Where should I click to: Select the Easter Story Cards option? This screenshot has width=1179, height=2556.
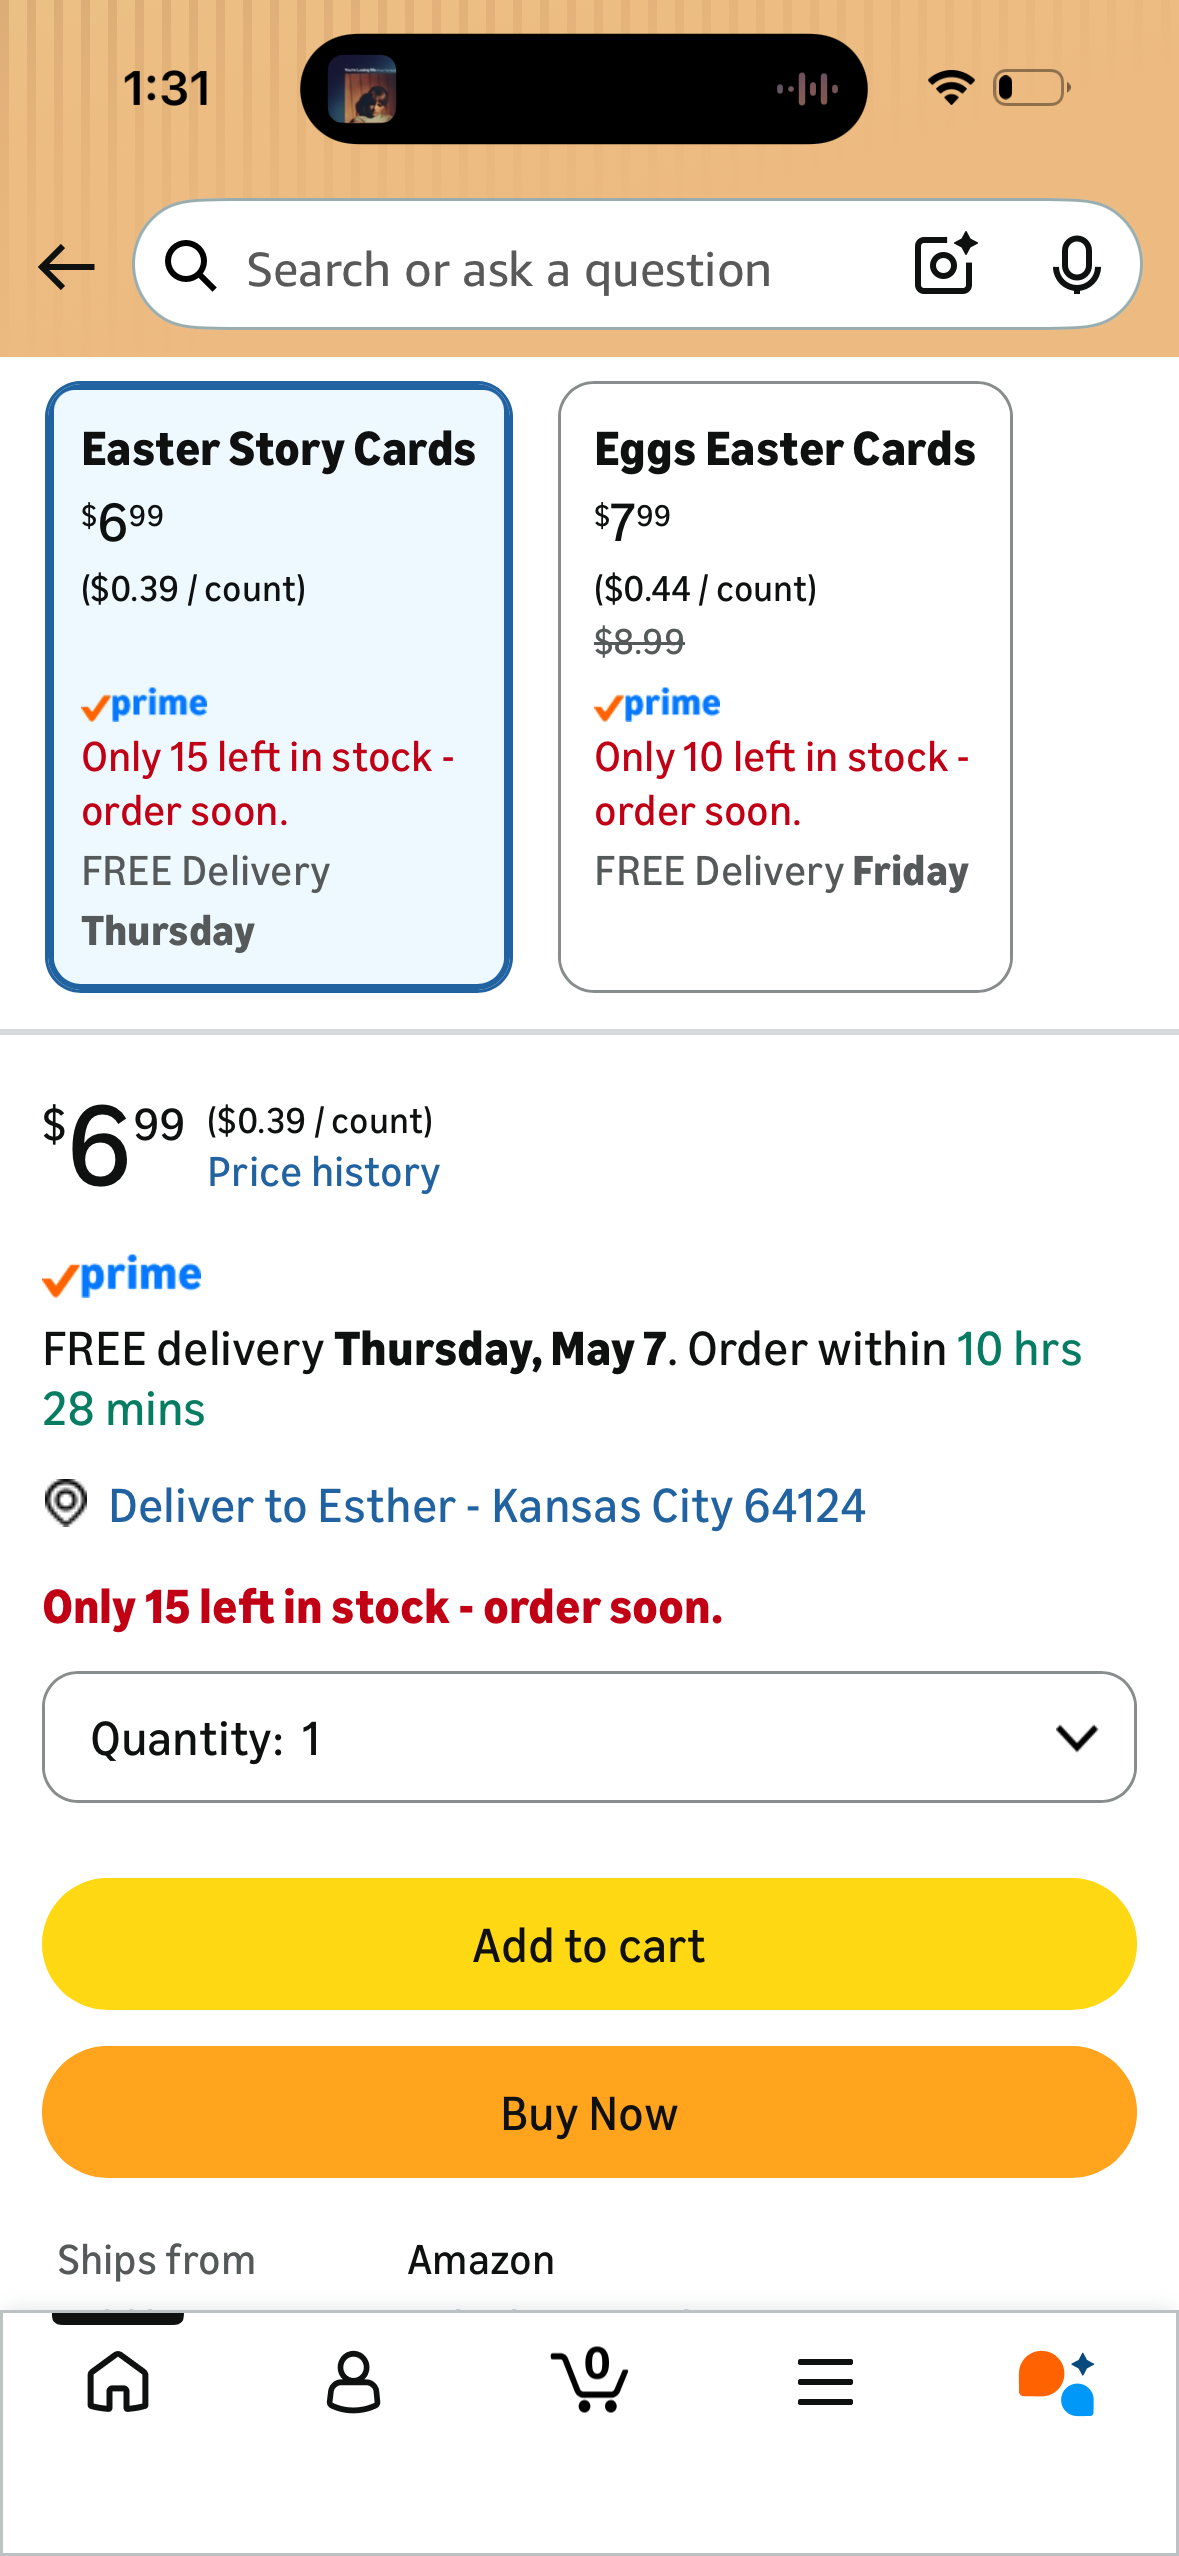pyautogui.click(x=279, y=687)
